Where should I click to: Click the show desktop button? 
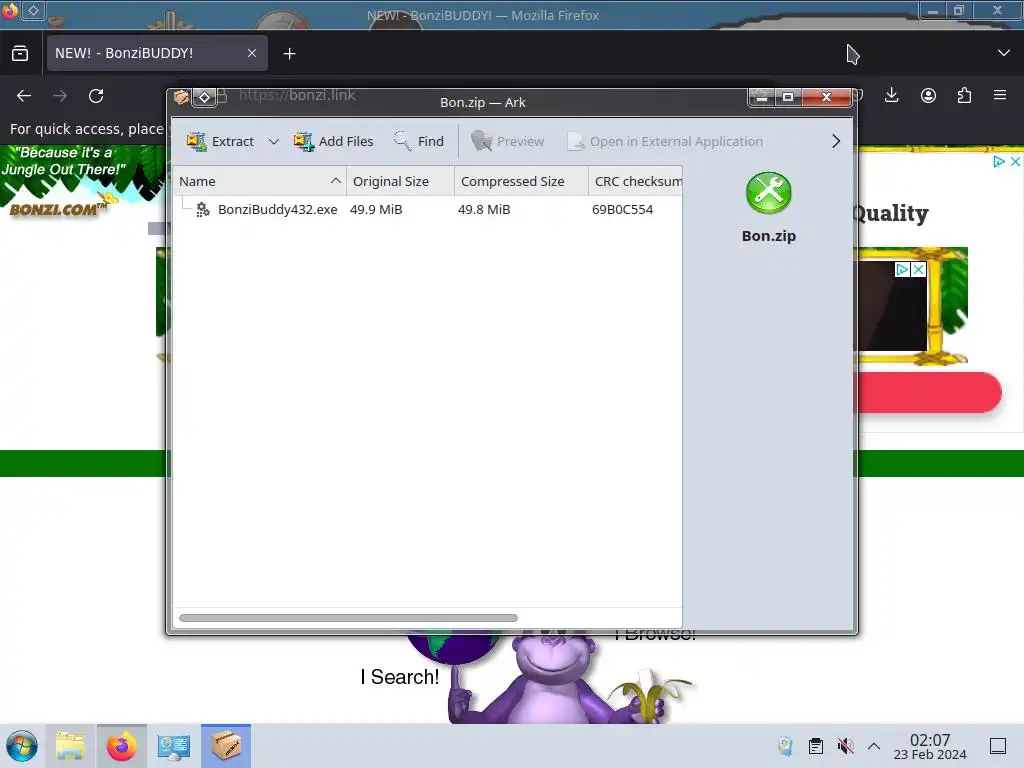tap(998, 746)
